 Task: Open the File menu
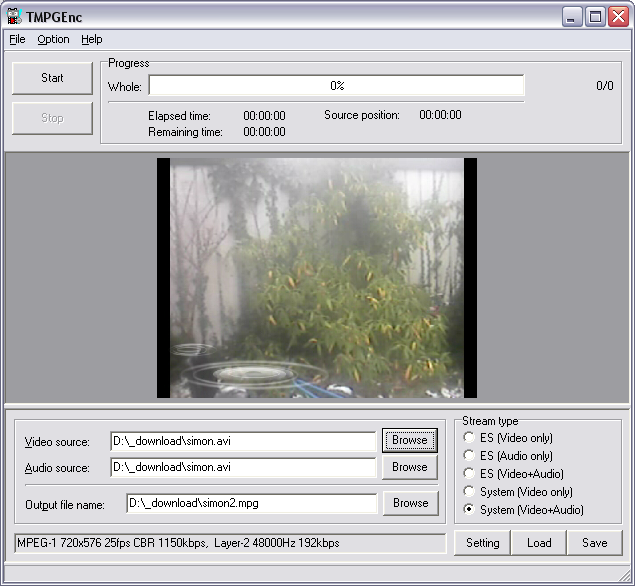point(17,39)
